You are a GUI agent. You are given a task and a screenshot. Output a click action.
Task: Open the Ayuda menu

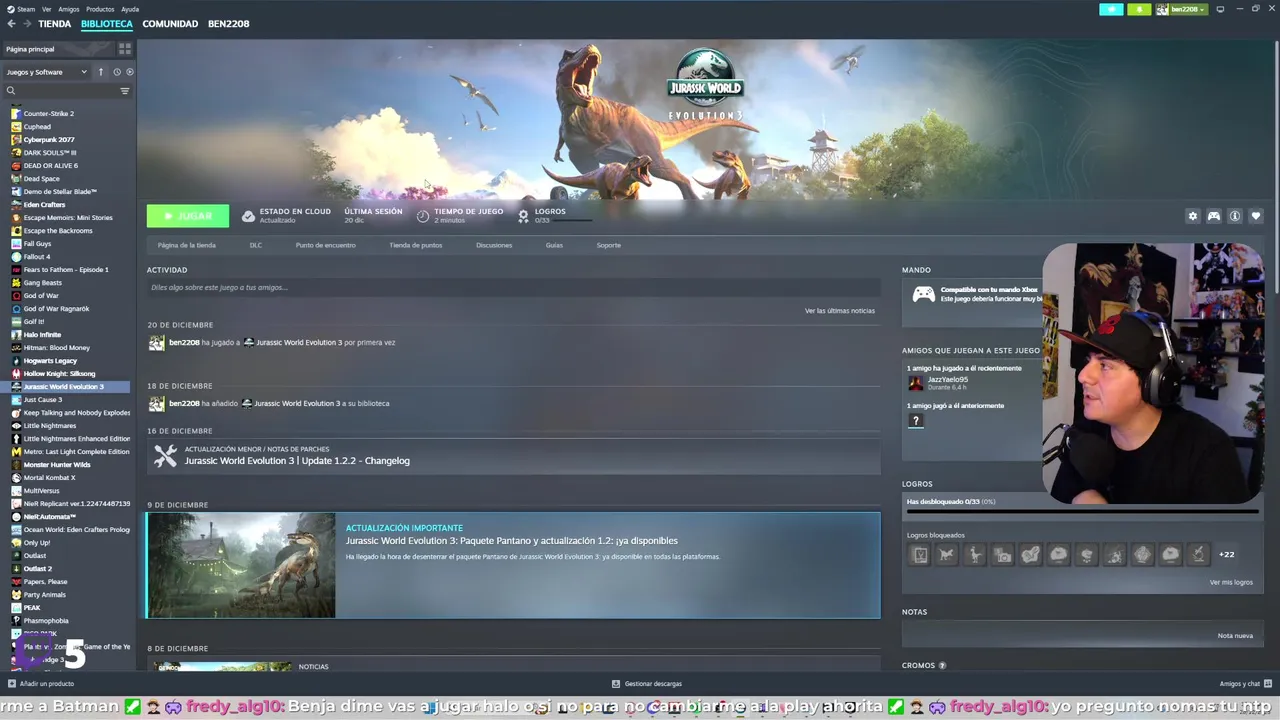tap(130, 9)
